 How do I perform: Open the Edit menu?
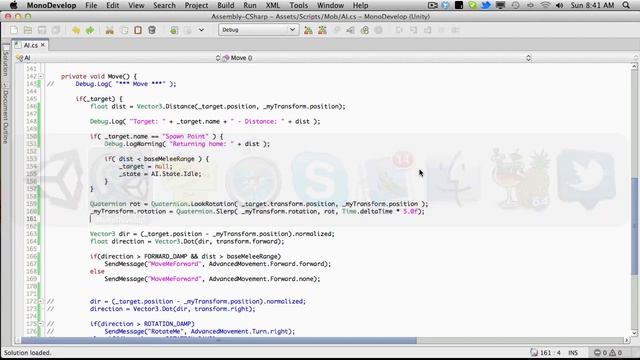tap(113, 5)
